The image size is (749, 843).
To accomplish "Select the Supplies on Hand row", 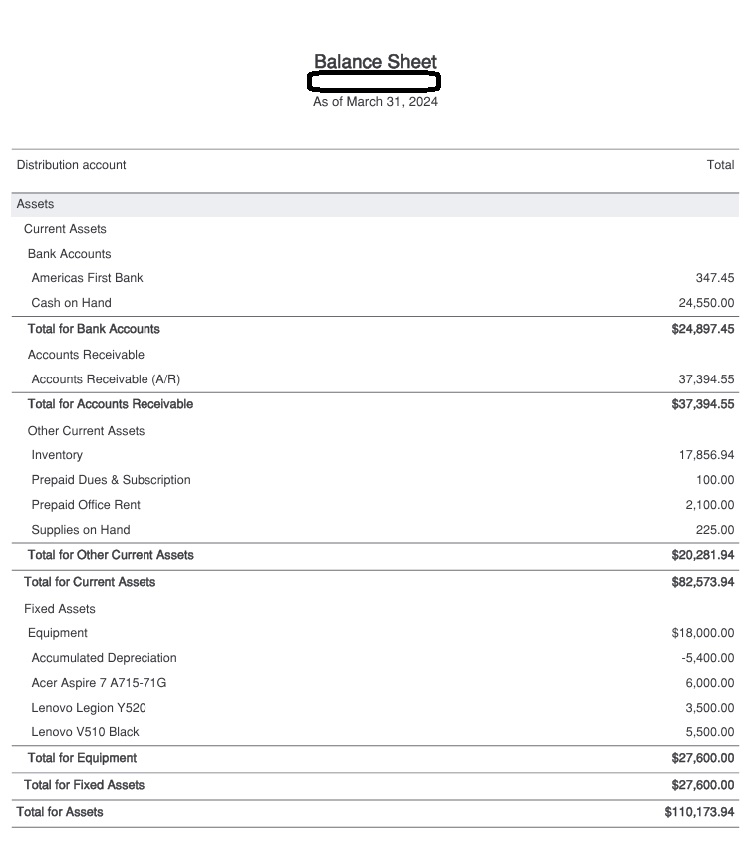I will pyautogui.click(x=81, y=530).
